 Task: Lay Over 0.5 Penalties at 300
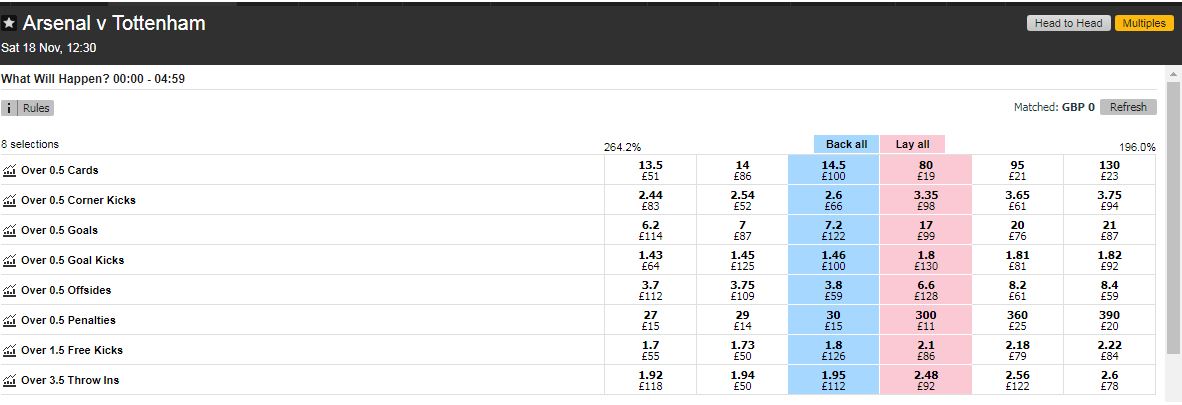click(926, 320)
